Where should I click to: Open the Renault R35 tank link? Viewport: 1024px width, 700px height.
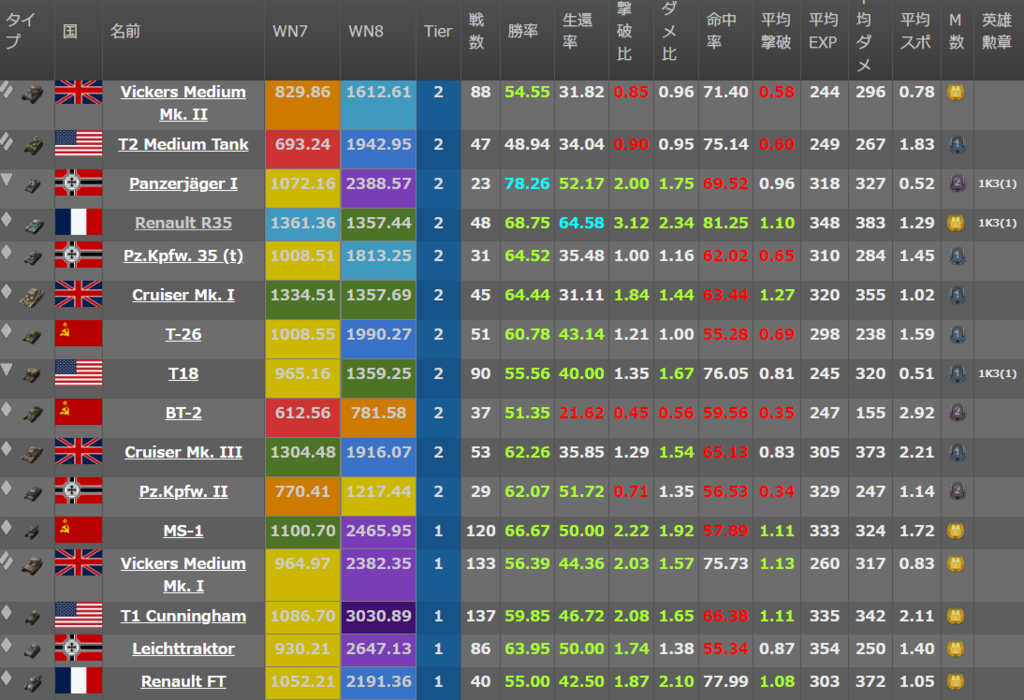[x=183, y=223]
